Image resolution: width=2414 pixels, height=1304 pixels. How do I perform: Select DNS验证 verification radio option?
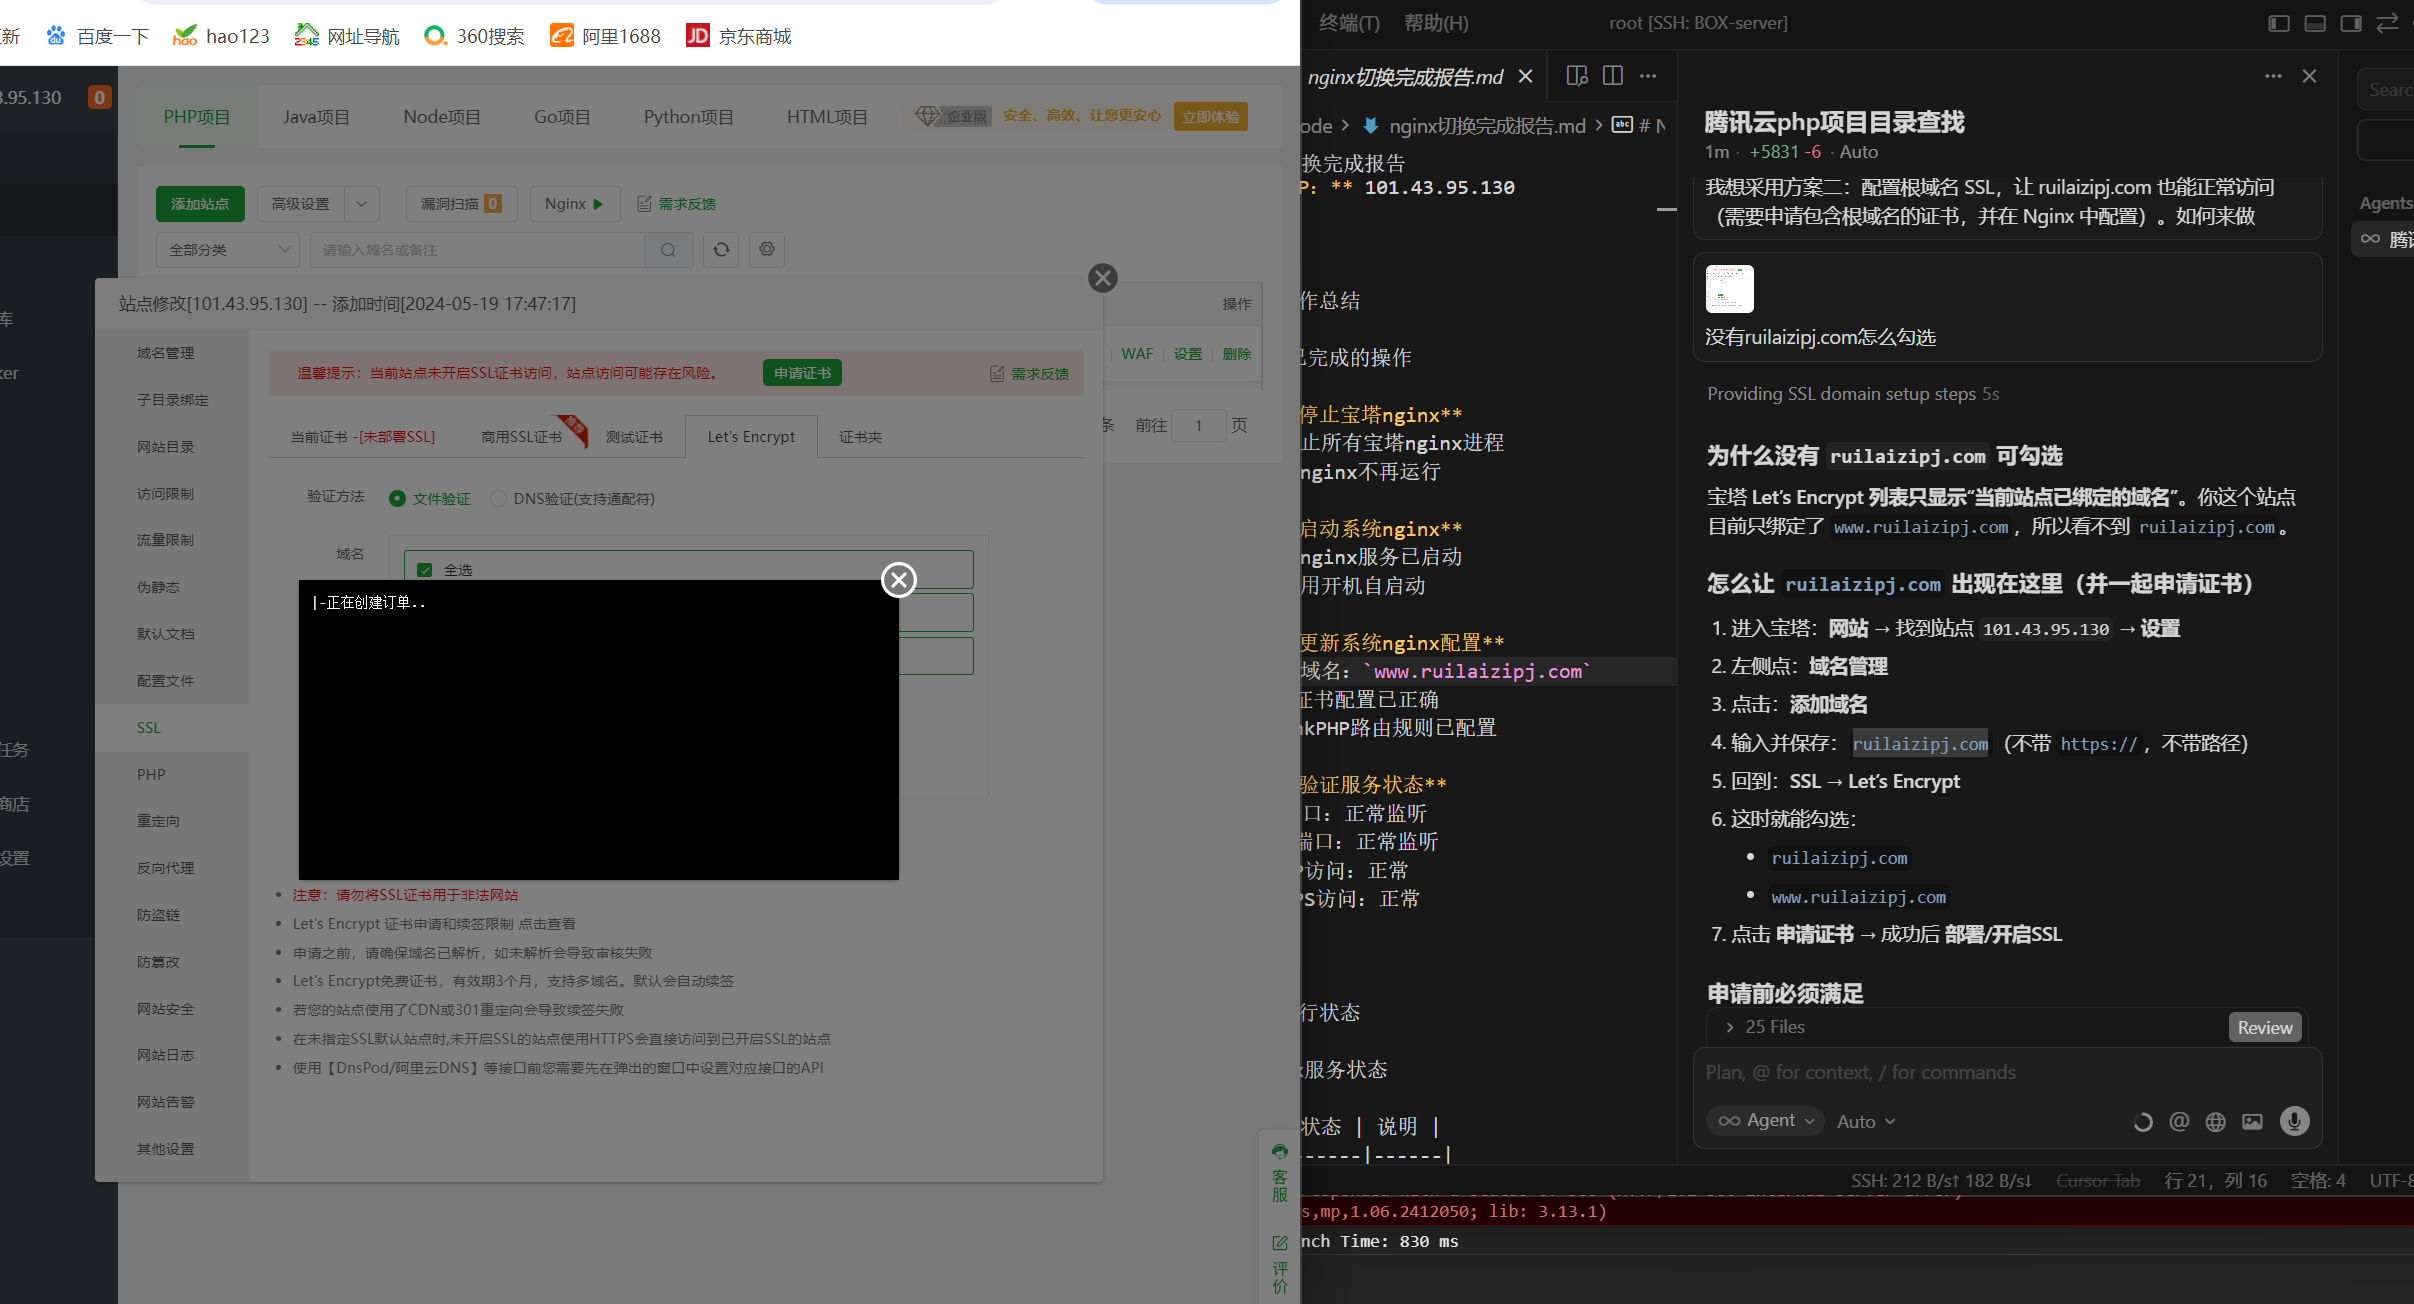[x=498, y=498]
